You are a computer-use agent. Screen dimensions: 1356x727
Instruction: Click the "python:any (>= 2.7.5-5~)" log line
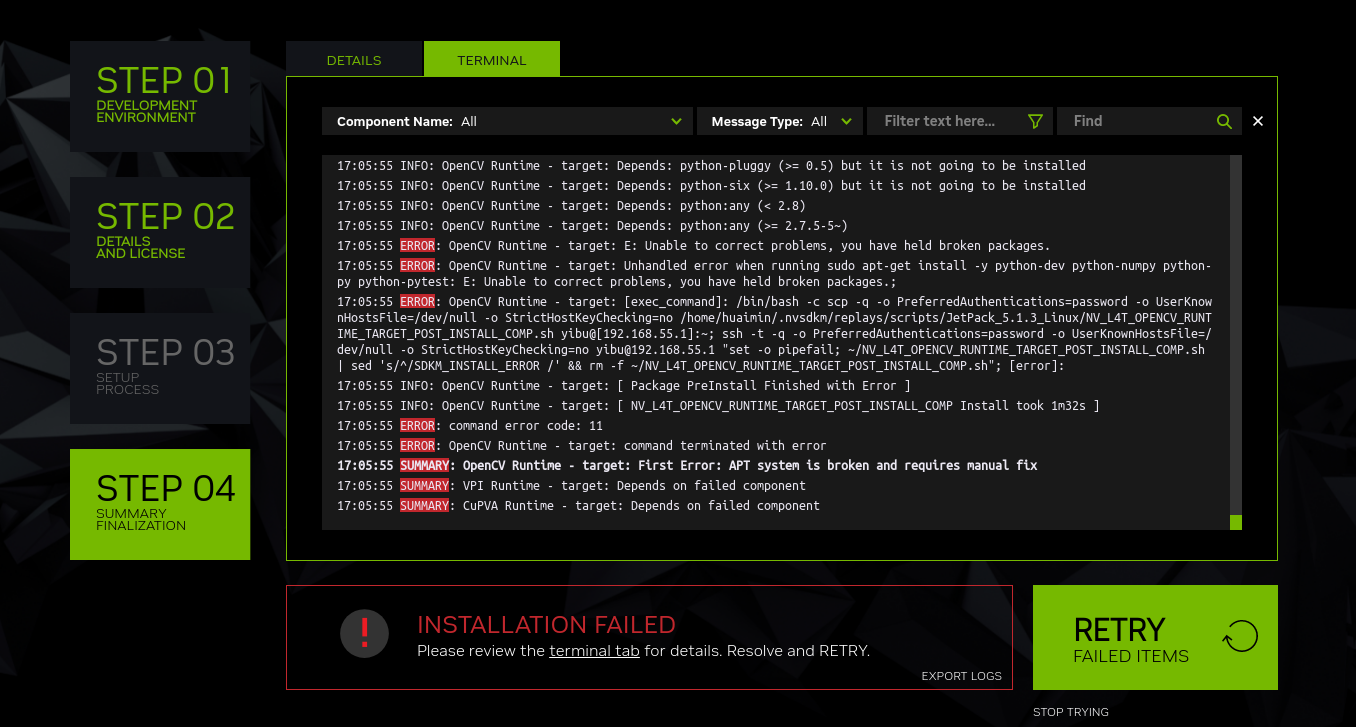[592, 226]
